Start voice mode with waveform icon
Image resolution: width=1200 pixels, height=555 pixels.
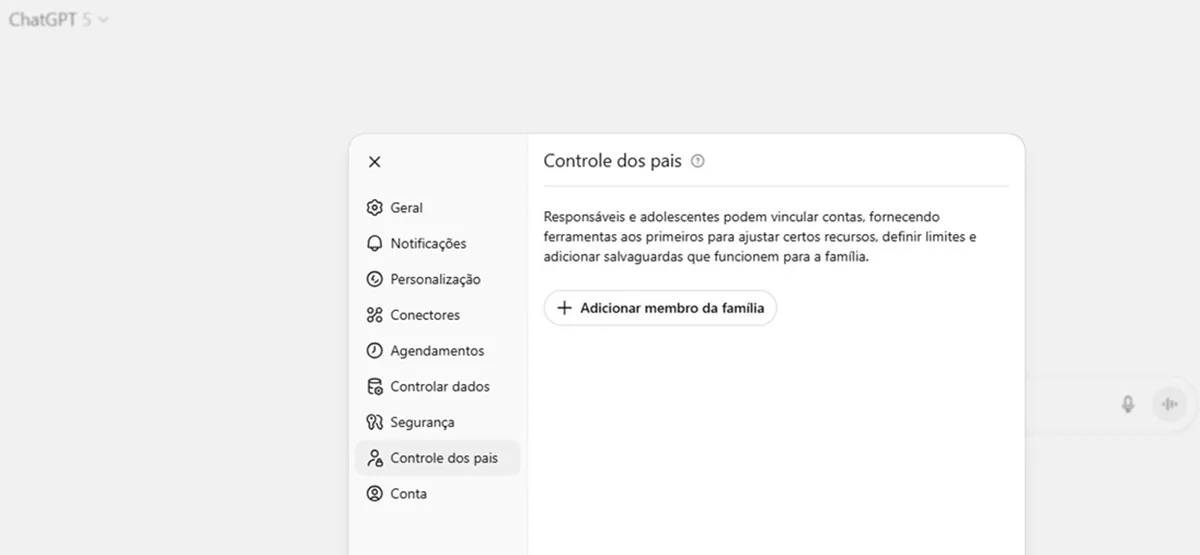(x=1169, y=404)
